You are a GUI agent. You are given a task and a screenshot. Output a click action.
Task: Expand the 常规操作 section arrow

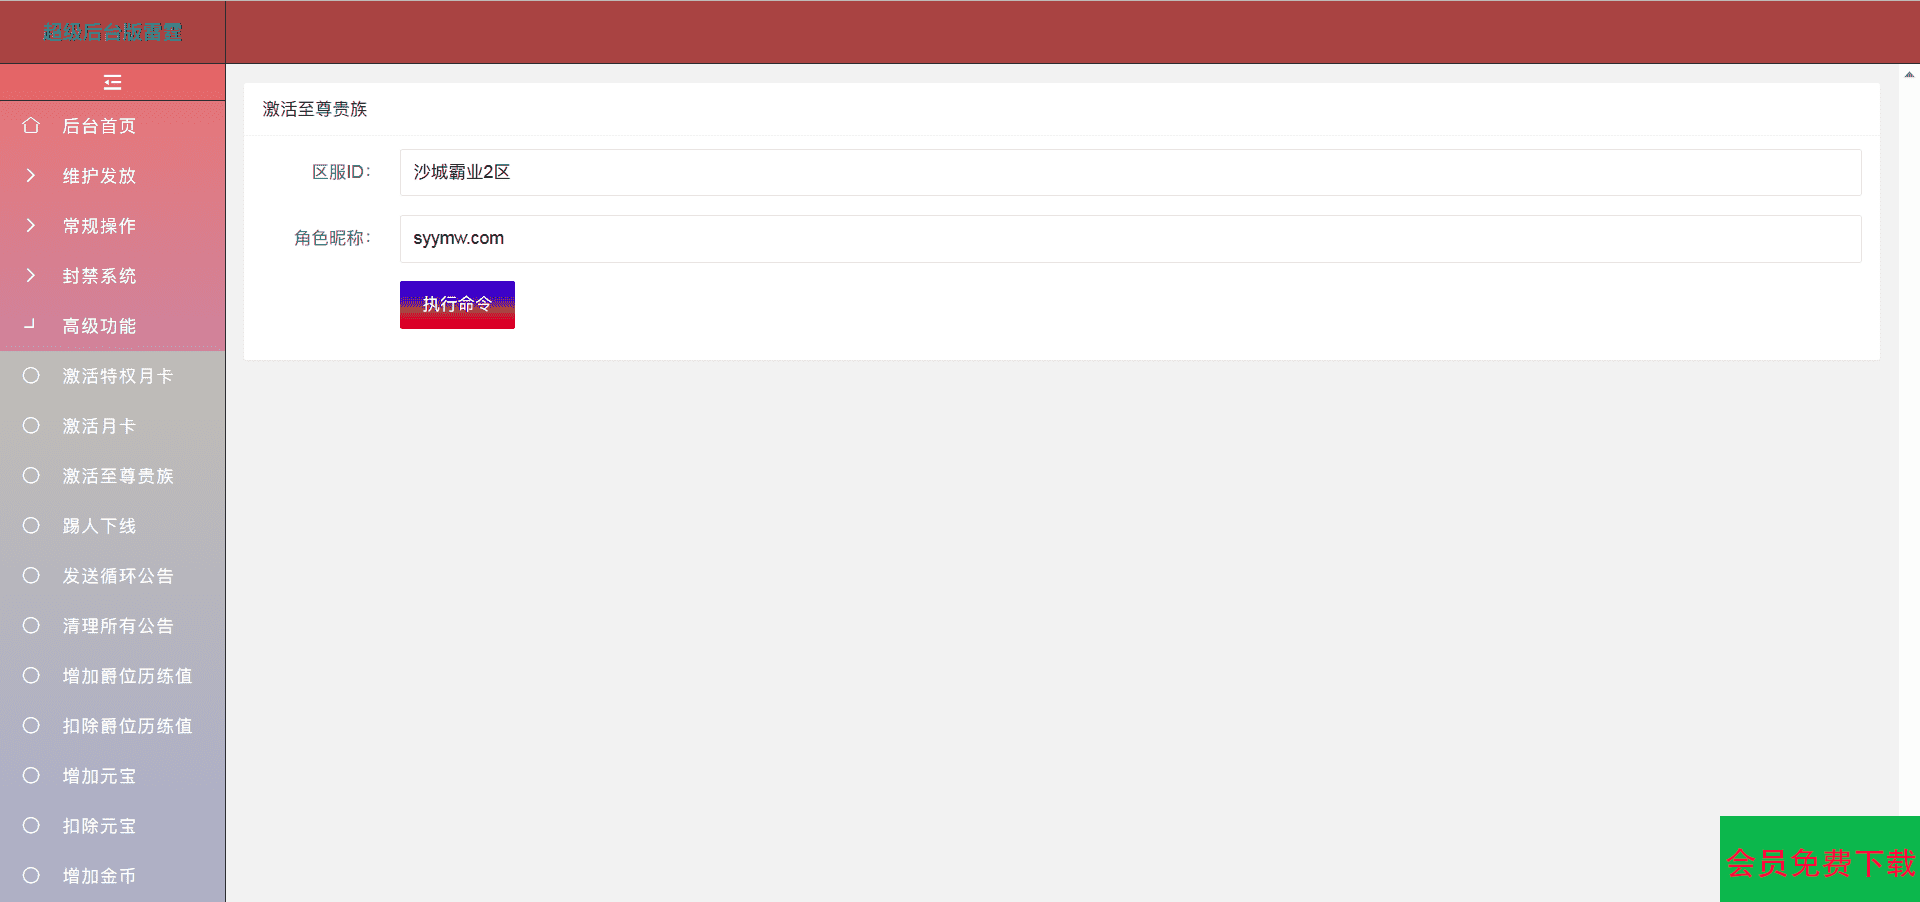pyautogui.click(x=31, y=225)
